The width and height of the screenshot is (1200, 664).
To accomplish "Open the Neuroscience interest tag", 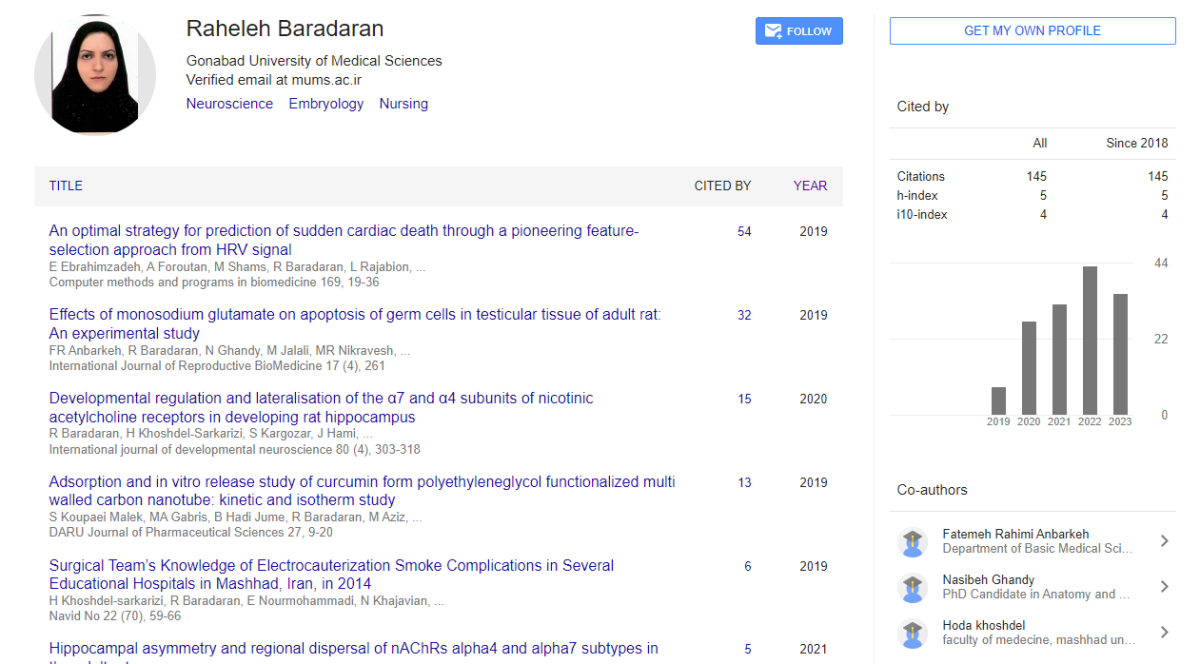I will [229, 104].
